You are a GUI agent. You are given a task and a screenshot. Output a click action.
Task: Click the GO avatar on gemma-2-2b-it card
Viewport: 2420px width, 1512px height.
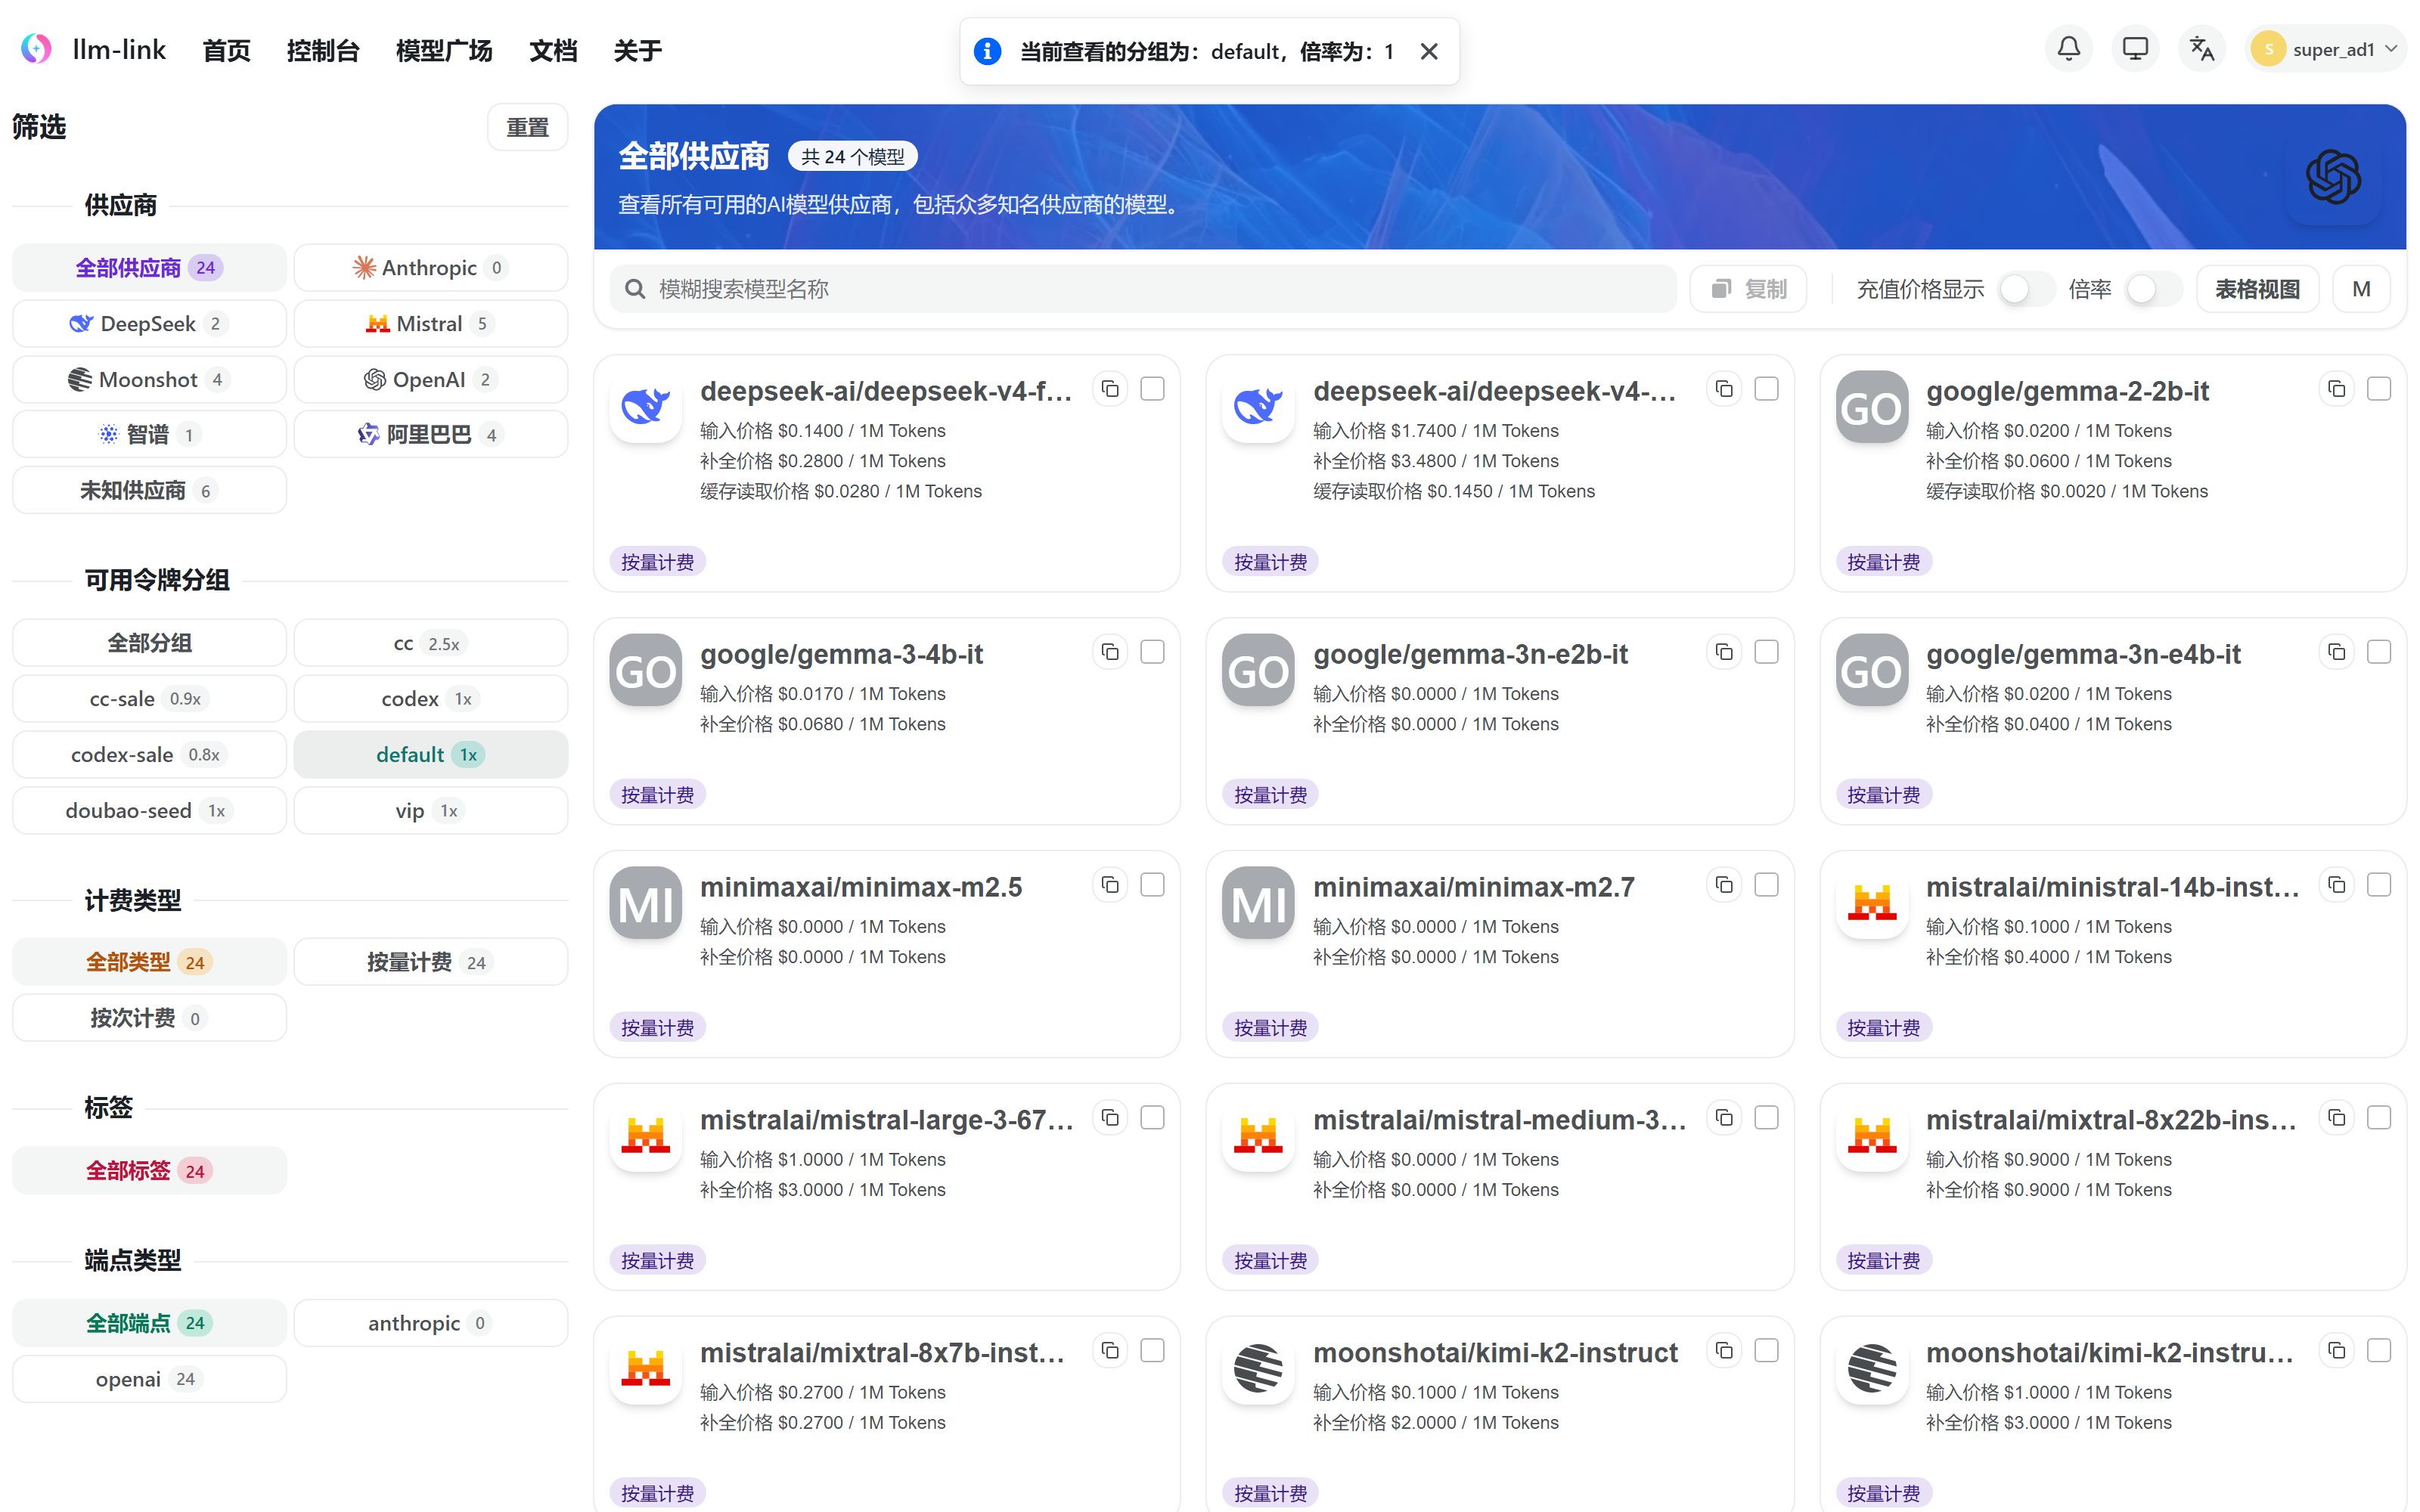pos(1872,407)
